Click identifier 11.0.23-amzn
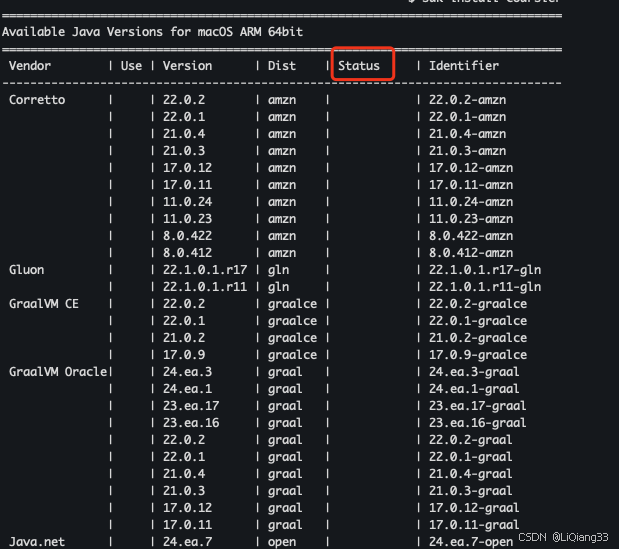Viewport: 619px width, 549px height. pos(471,219)
